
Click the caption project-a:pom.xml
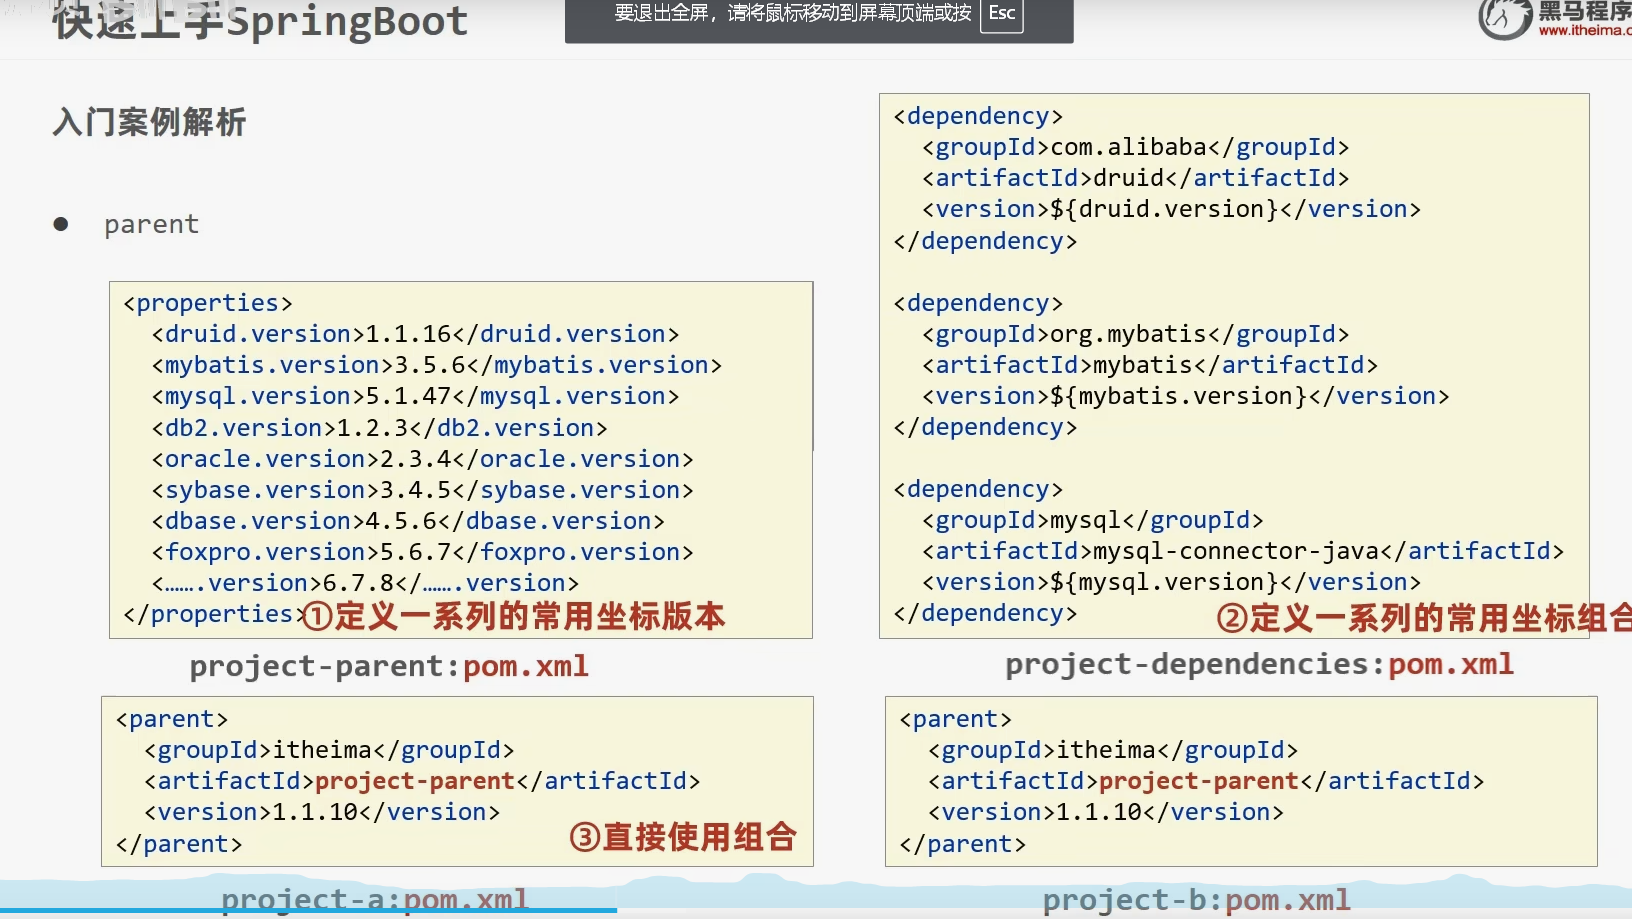(x=374, y=900)
